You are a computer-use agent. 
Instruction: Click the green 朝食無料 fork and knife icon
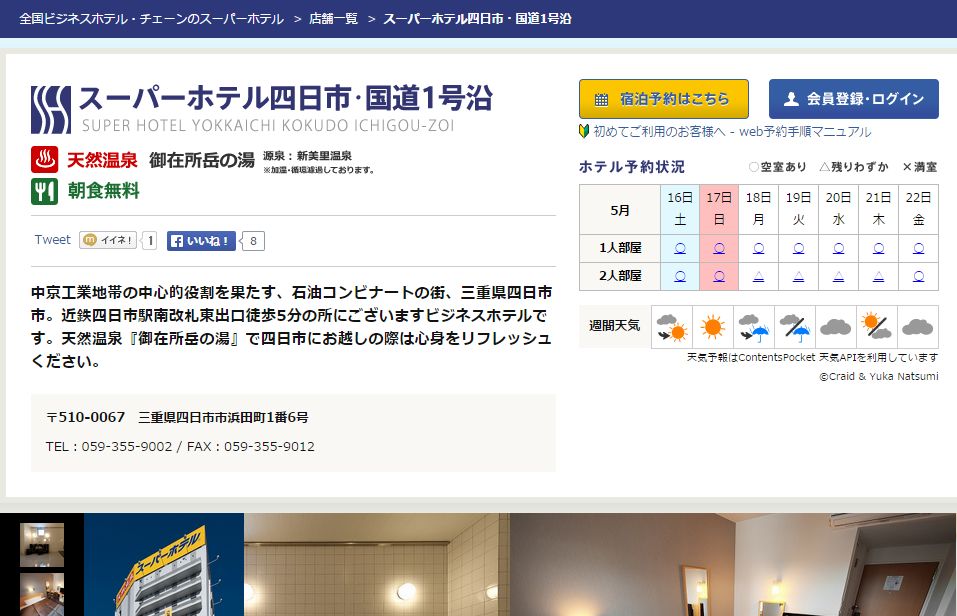point(45,191)
